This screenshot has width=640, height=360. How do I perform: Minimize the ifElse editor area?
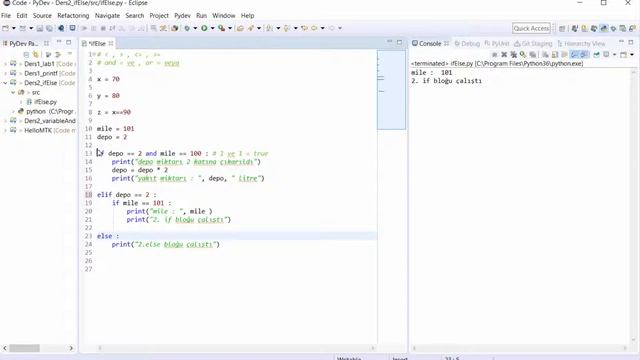click(389, 42)
